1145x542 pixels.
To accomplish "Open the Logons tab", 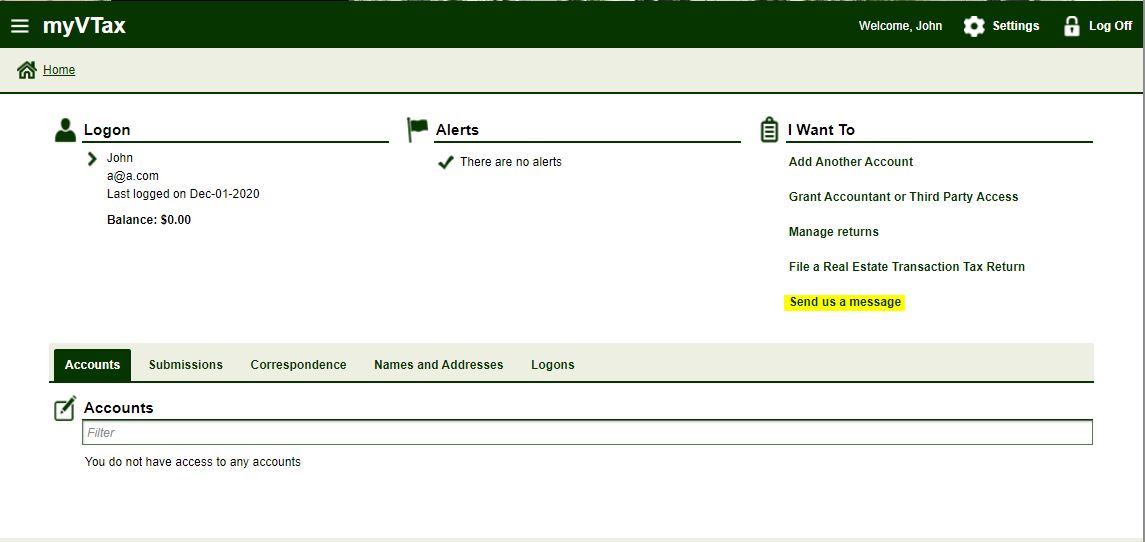I will click(x=553, y=364).
